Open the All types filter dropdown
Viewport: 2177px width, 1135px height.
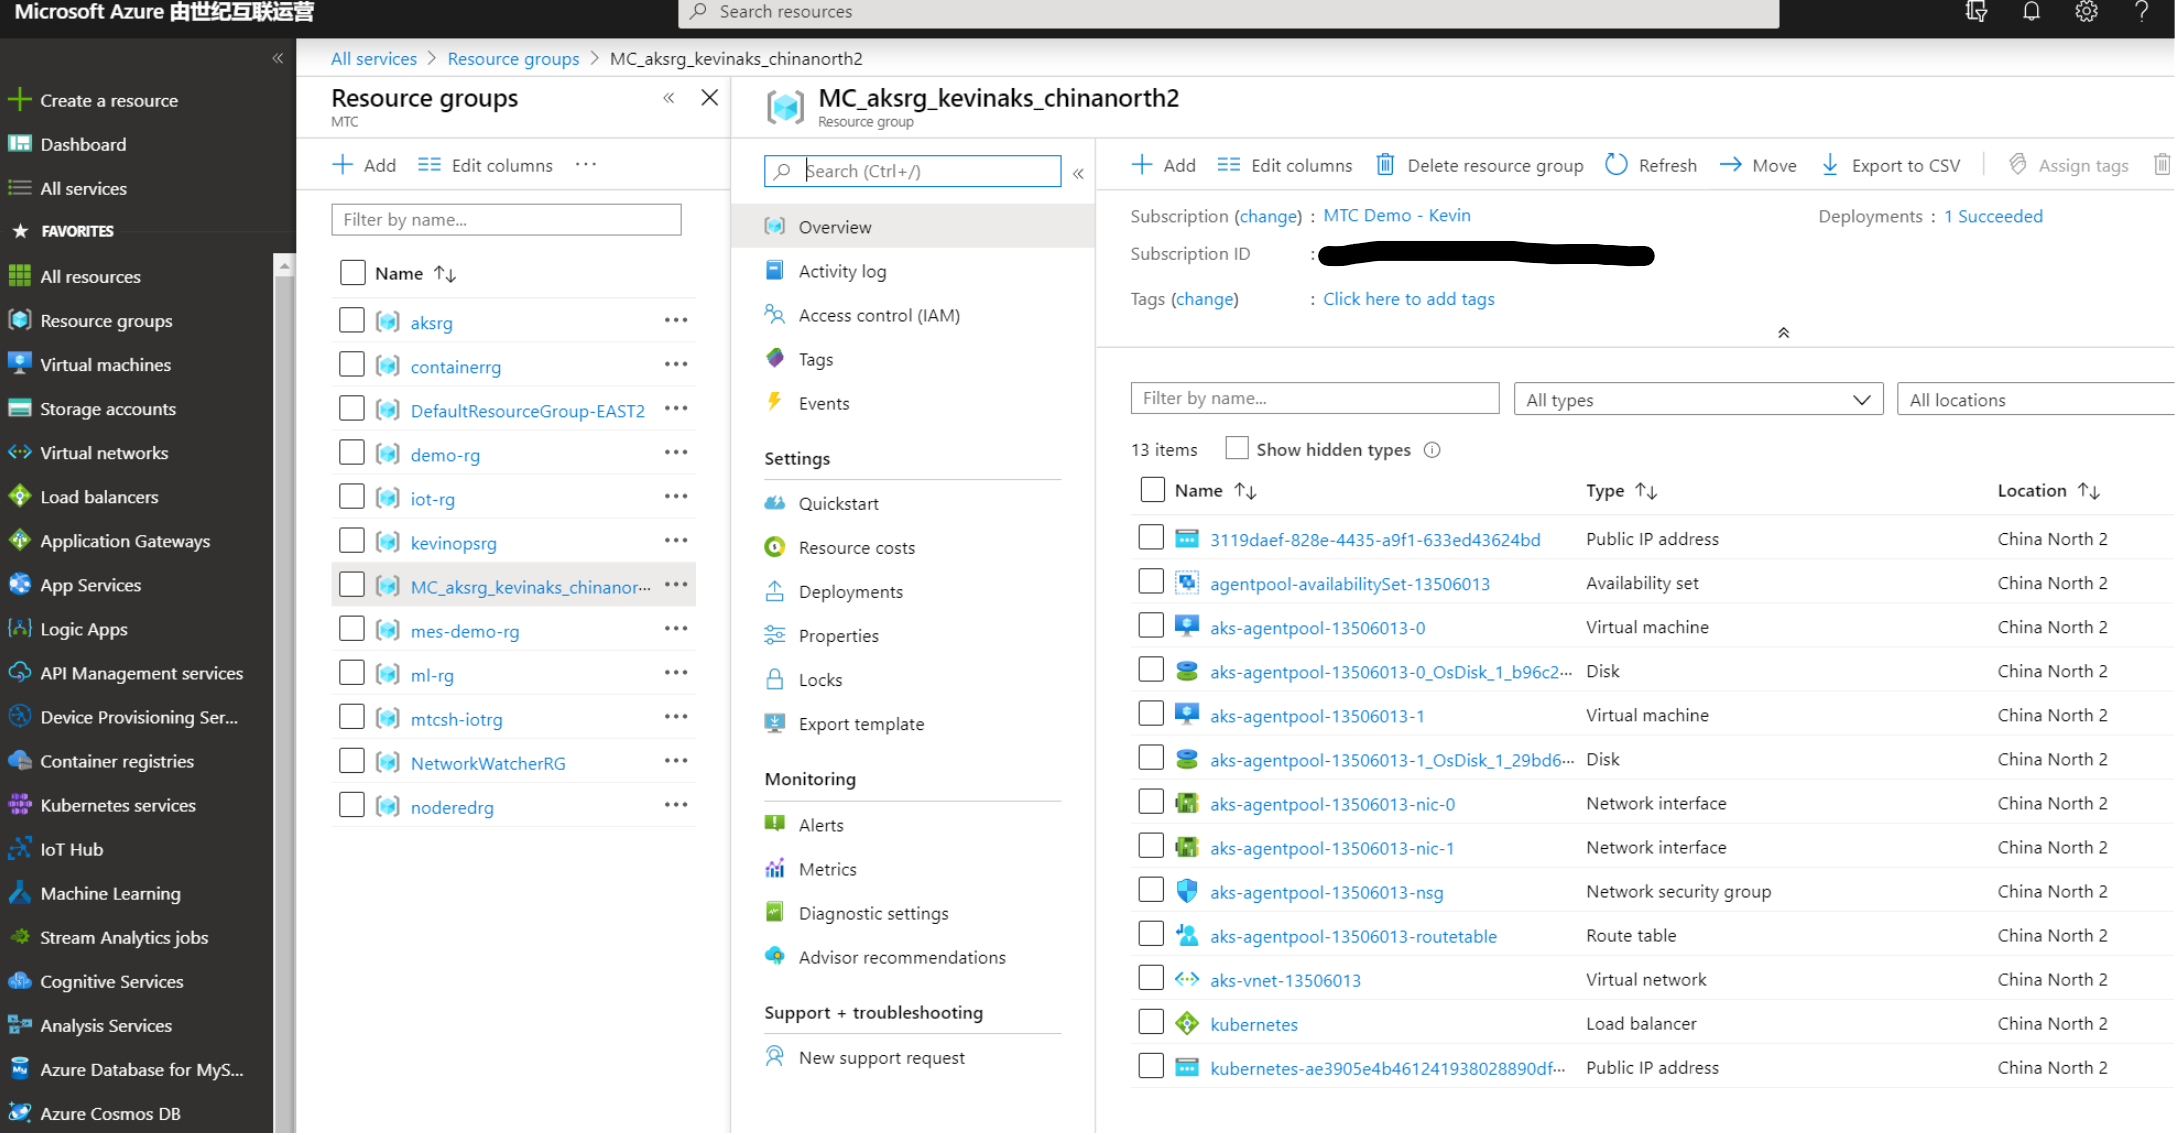coord(1698,400)
